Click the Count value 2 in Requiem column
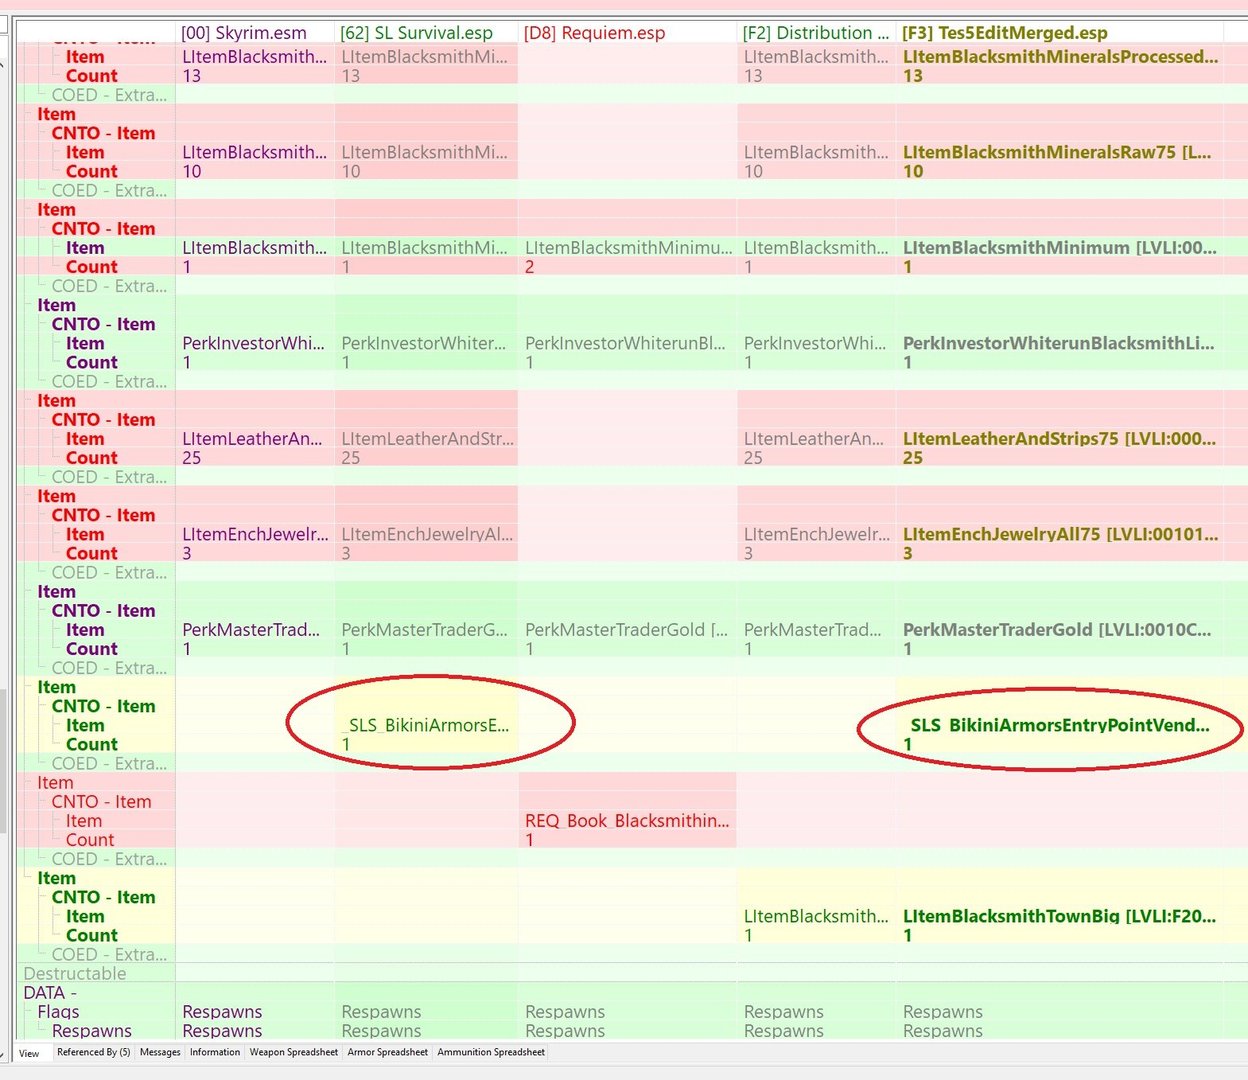The image size is (1248, 1080). point(530,267)
